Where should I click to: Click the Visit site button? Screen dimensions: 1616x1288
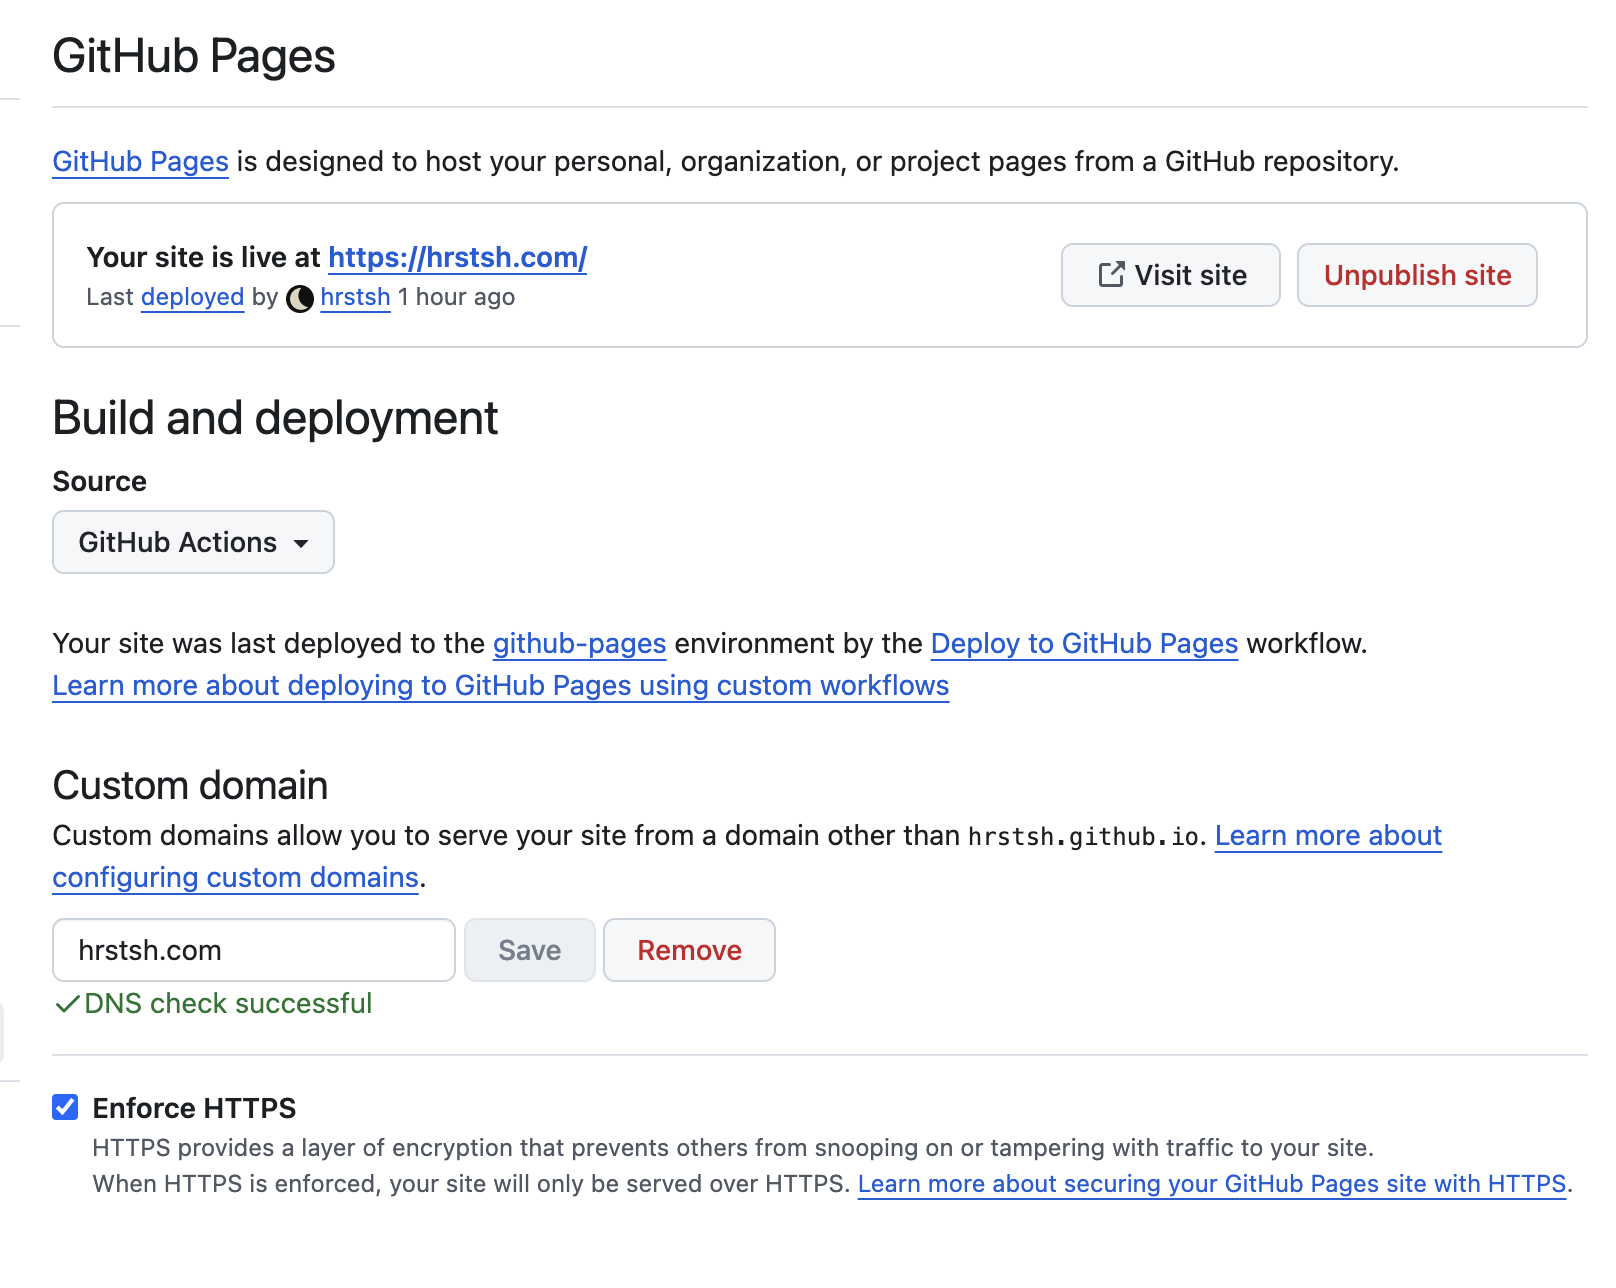1170,275
